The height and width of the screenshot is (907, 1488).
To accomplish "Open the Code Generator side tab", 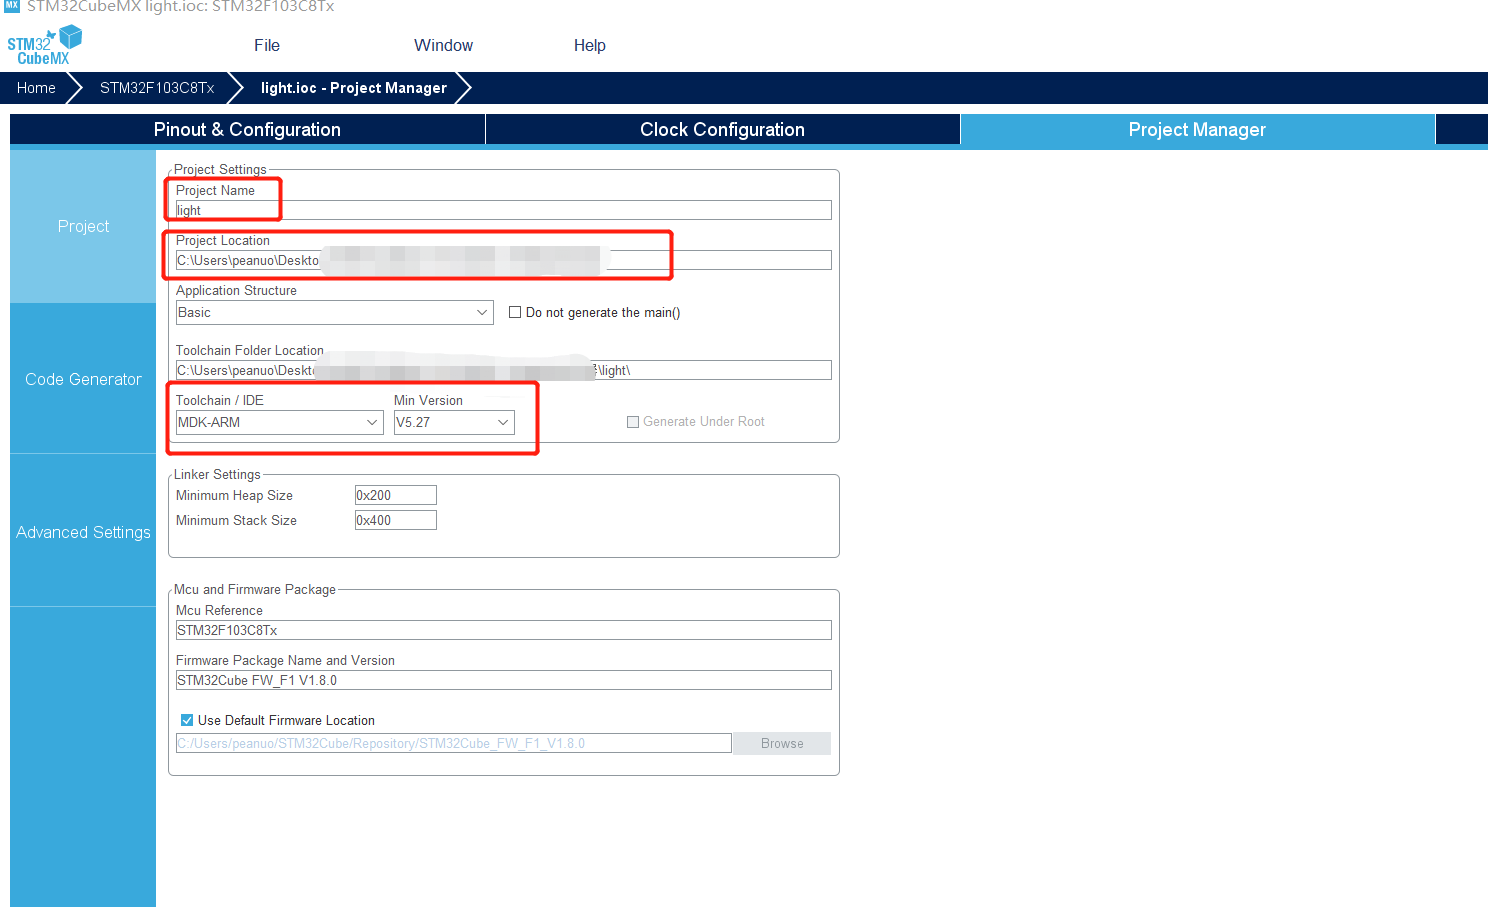I will pyautogui.click(x=83, y=379).
